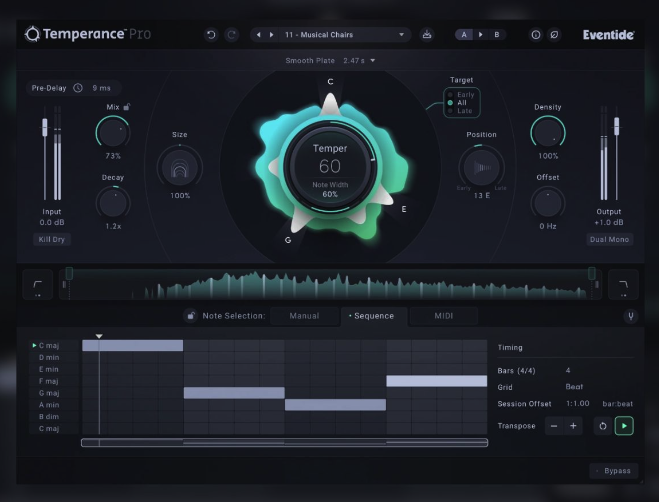Click the Eventide logo
The height and width of the screenshot is (502, 659).
tap(608, 35)
